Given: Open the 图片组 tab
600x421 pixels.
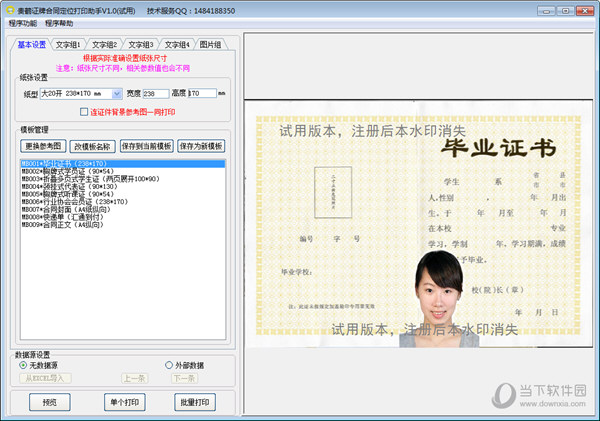Looking at the screenshot, I should pos(211,44).
